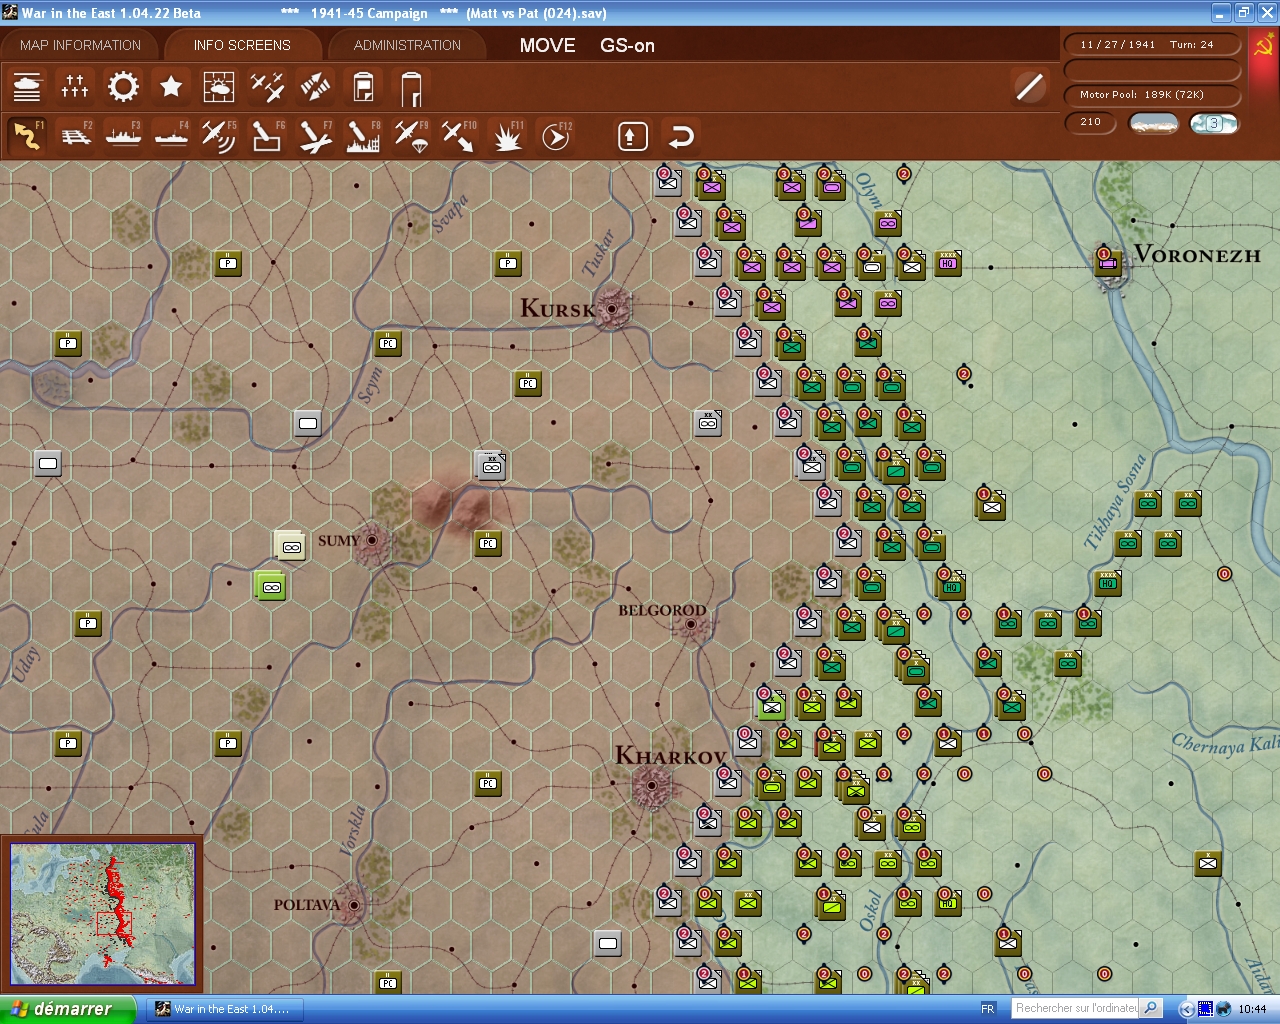Select the F5 air recon mode

click(219, 136)
